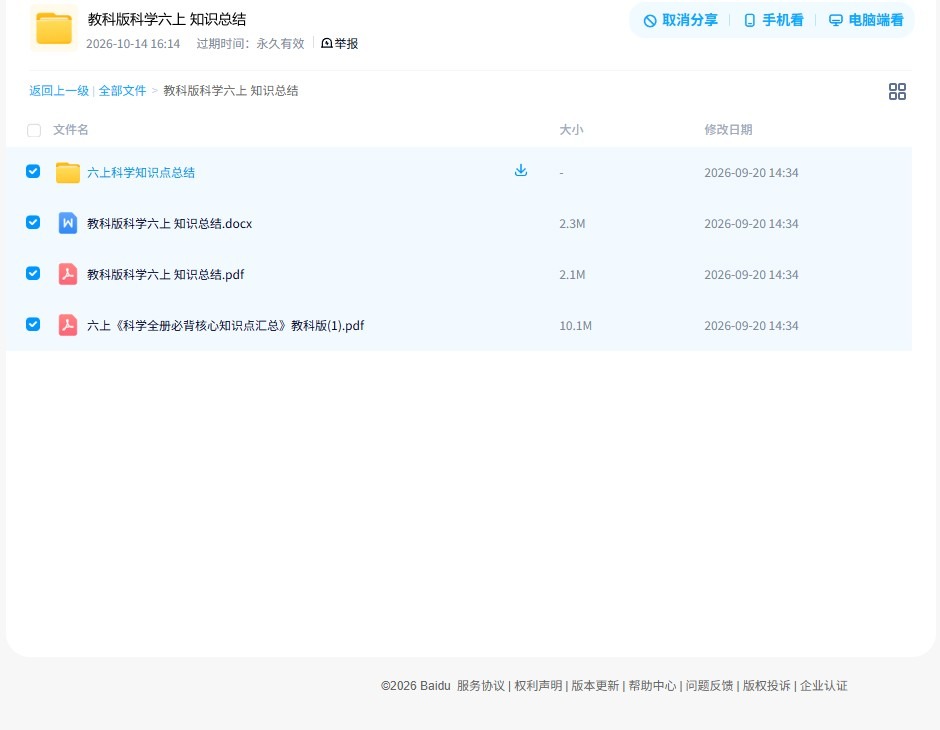
Task: Open 问题反馈 footer link
Action: tap(710, 686)
